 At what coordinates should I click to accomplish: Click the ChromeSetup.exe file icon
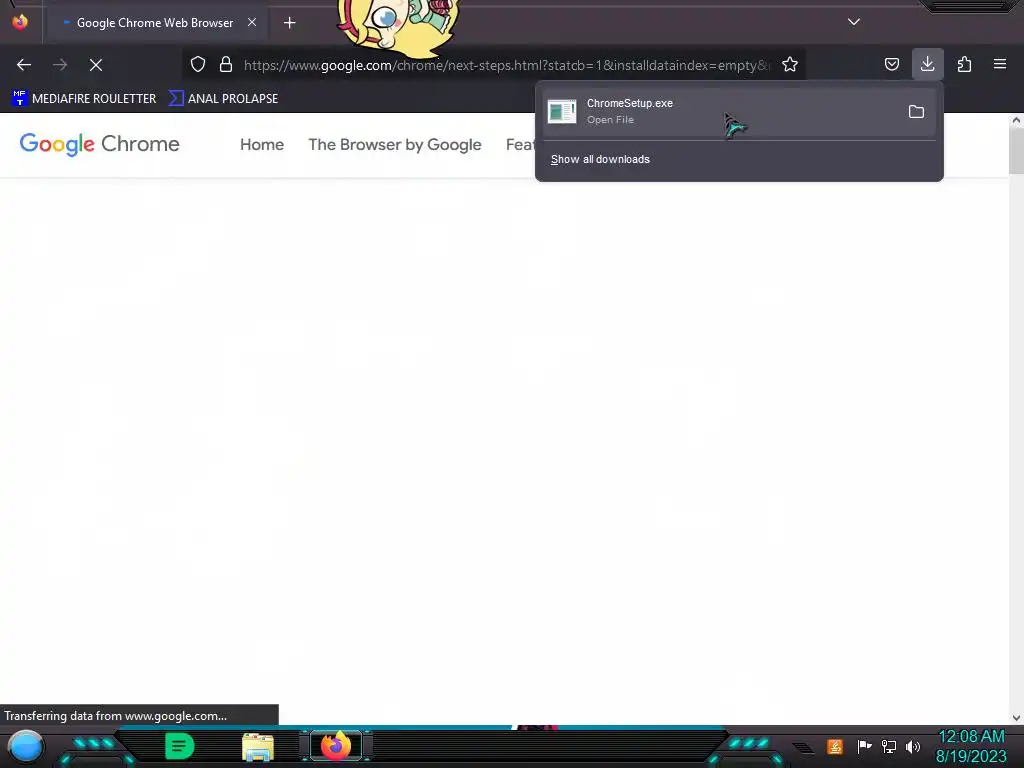562,112
